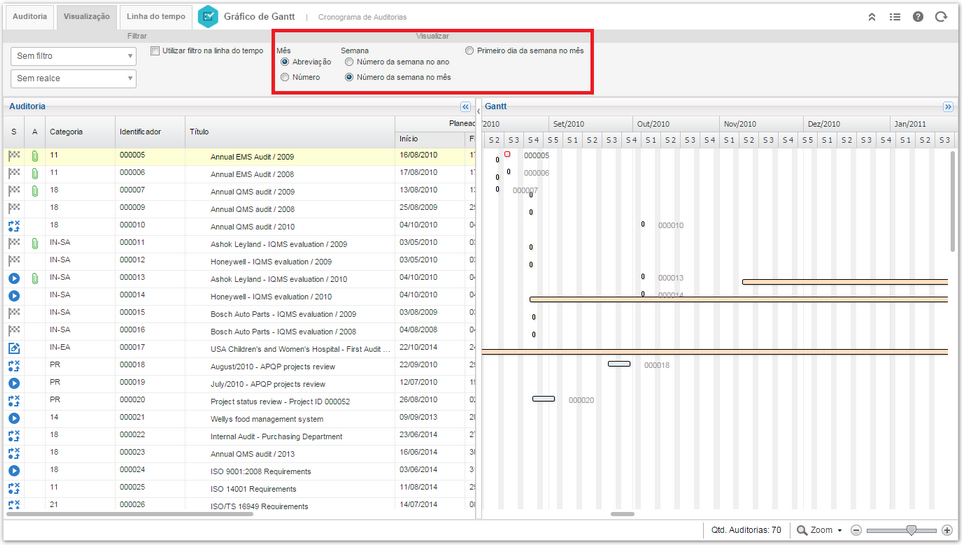Sort by the Início column header
Viewport: 962px width, 545px height.
430,139
